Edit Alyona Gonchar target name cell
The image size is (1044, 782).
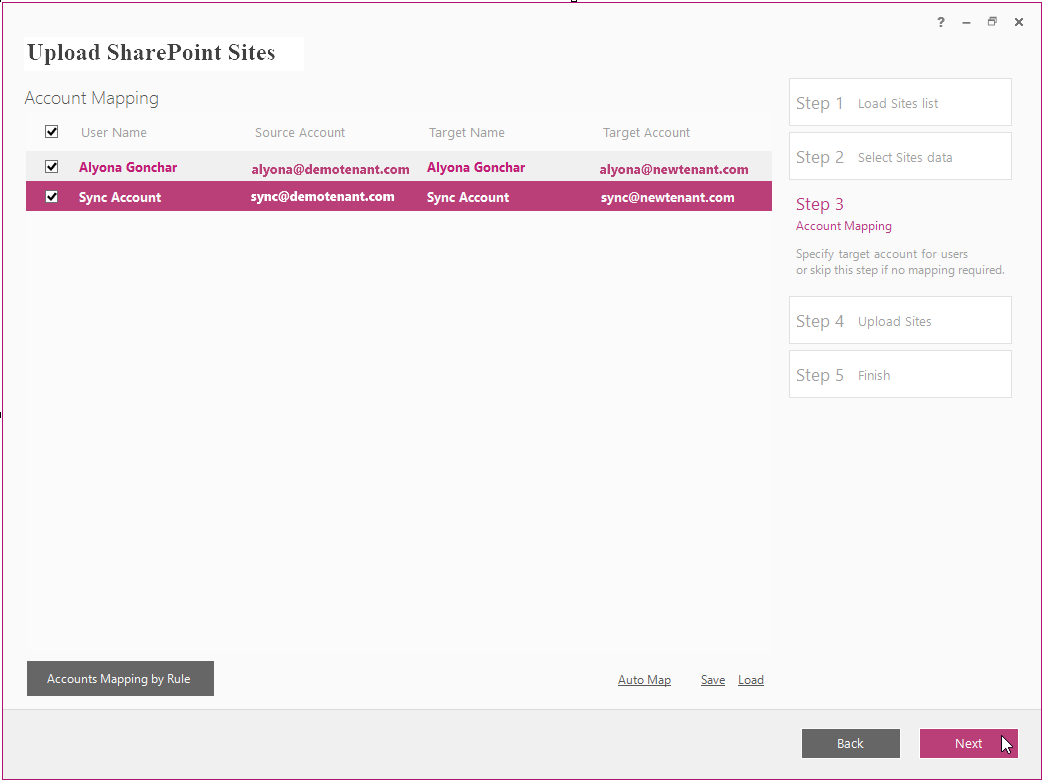pos(476,167)
